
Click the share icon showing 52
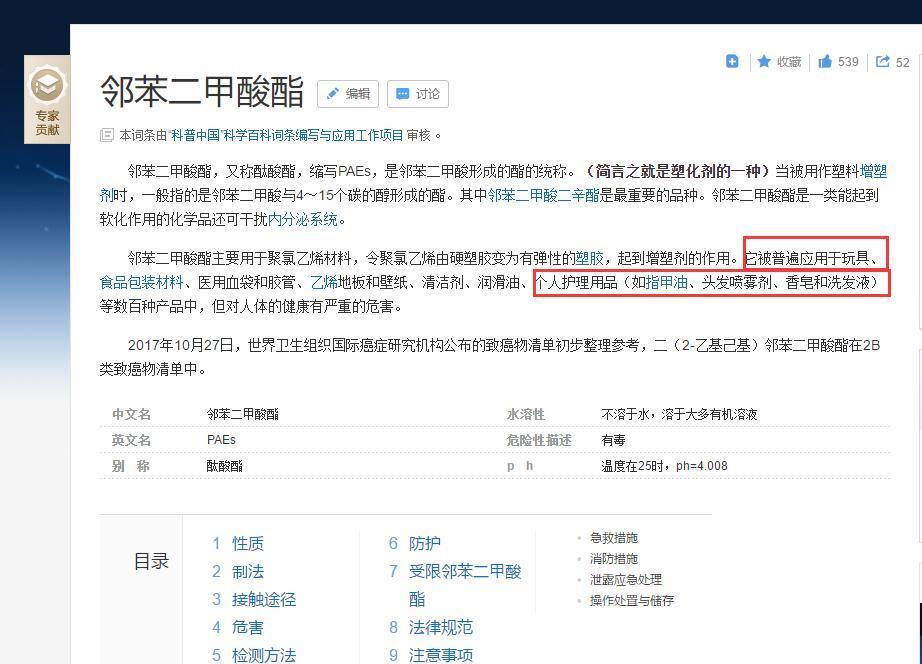tap(883, 62)
